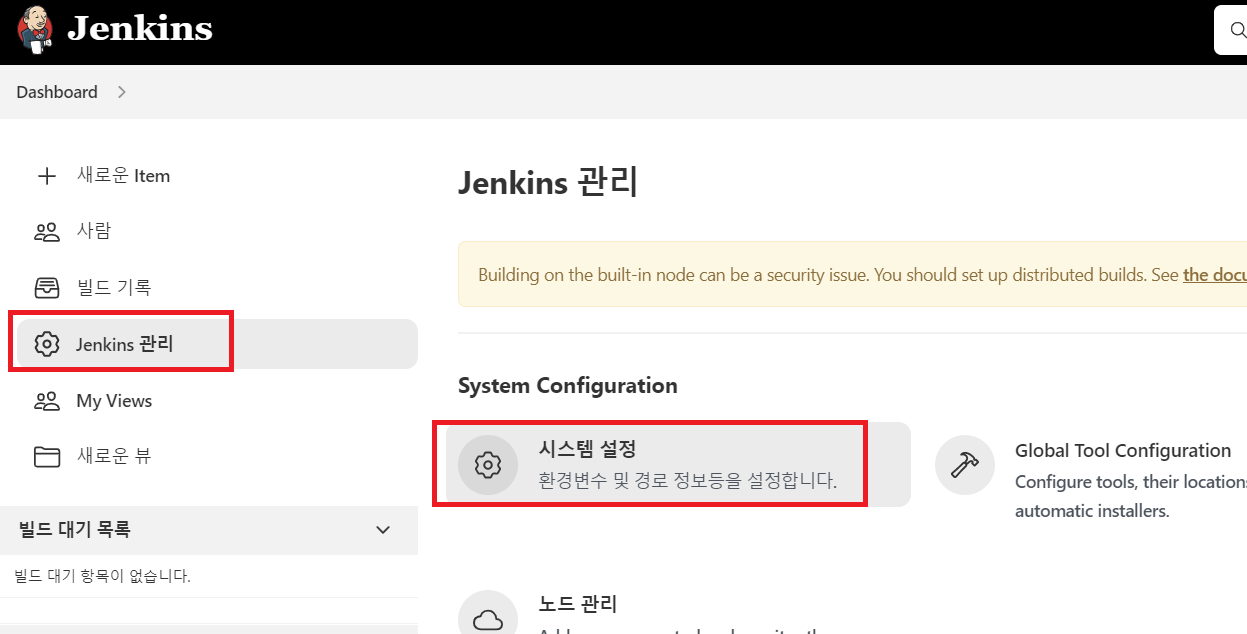The width and height of the screenshot is (1247, 634).
Task: Click the tray icon for 빌드 기록
Action: pyautogui.click(x=46, y=288)
